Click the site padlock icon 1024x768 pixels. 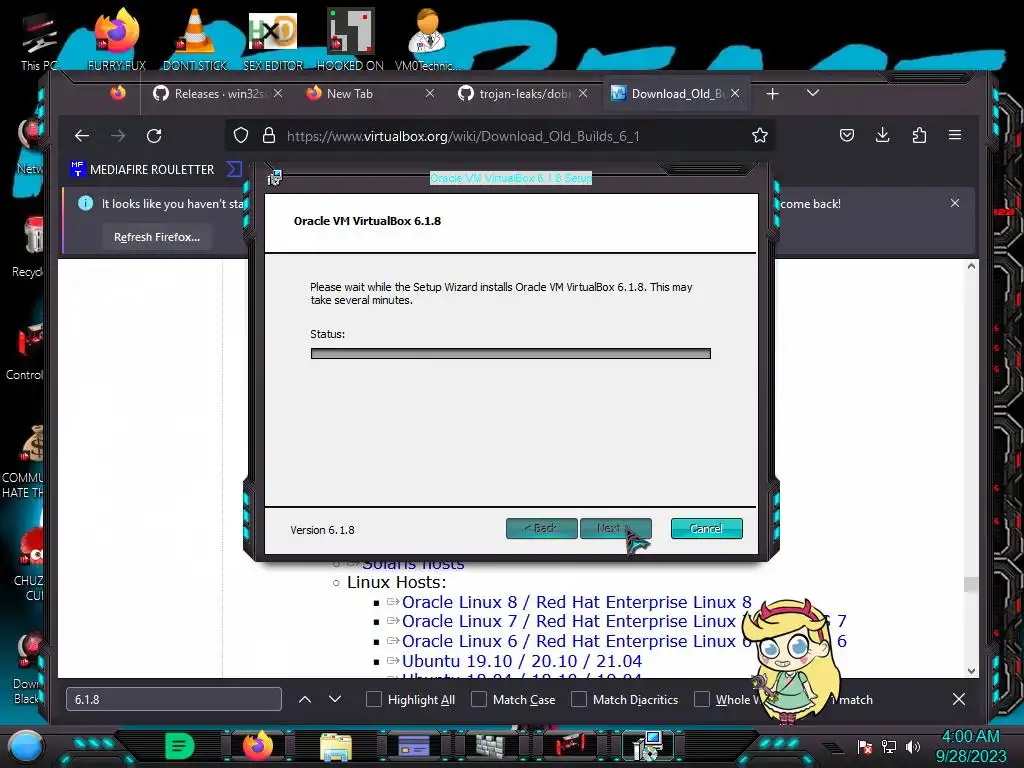(x=268, y=136)
